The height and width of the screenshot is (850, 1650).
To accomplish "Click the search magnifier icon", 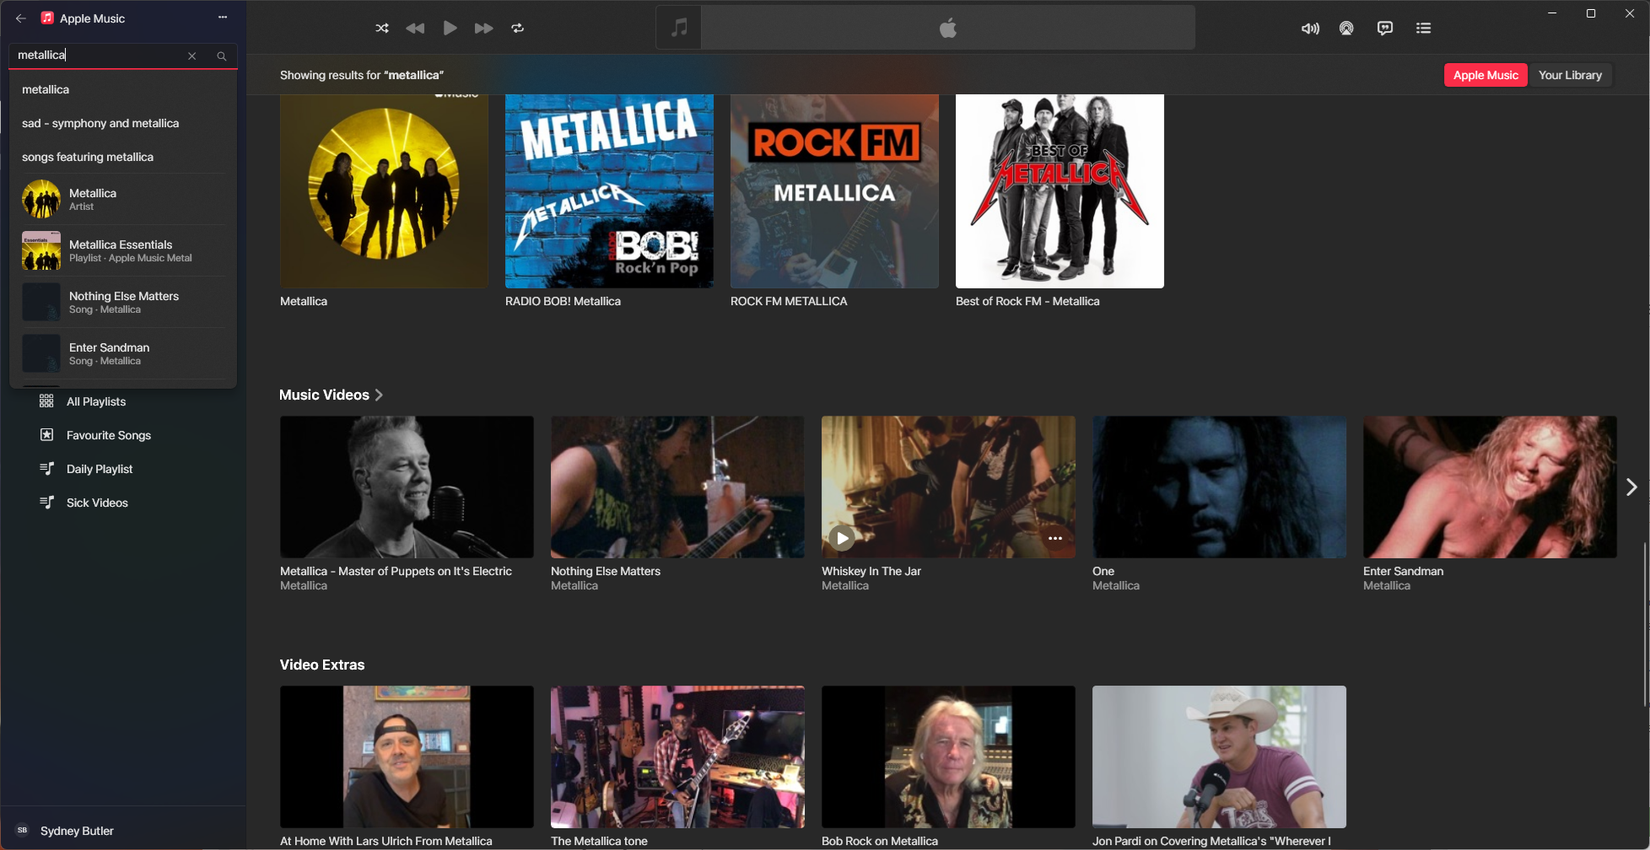I will click(222, 56).
